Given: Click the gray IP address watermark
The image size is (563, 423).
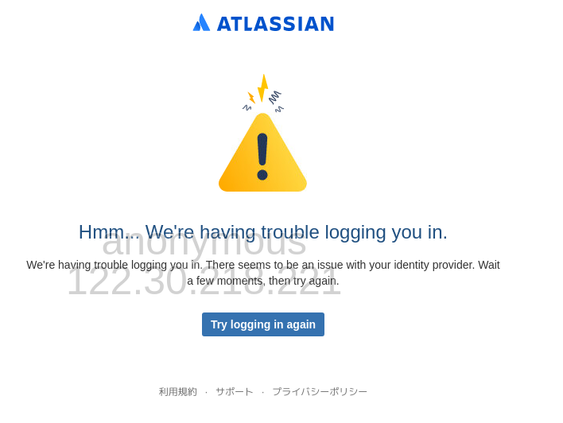Looking at the screenshot, I should pyautogui.click(x=204, y=283).
